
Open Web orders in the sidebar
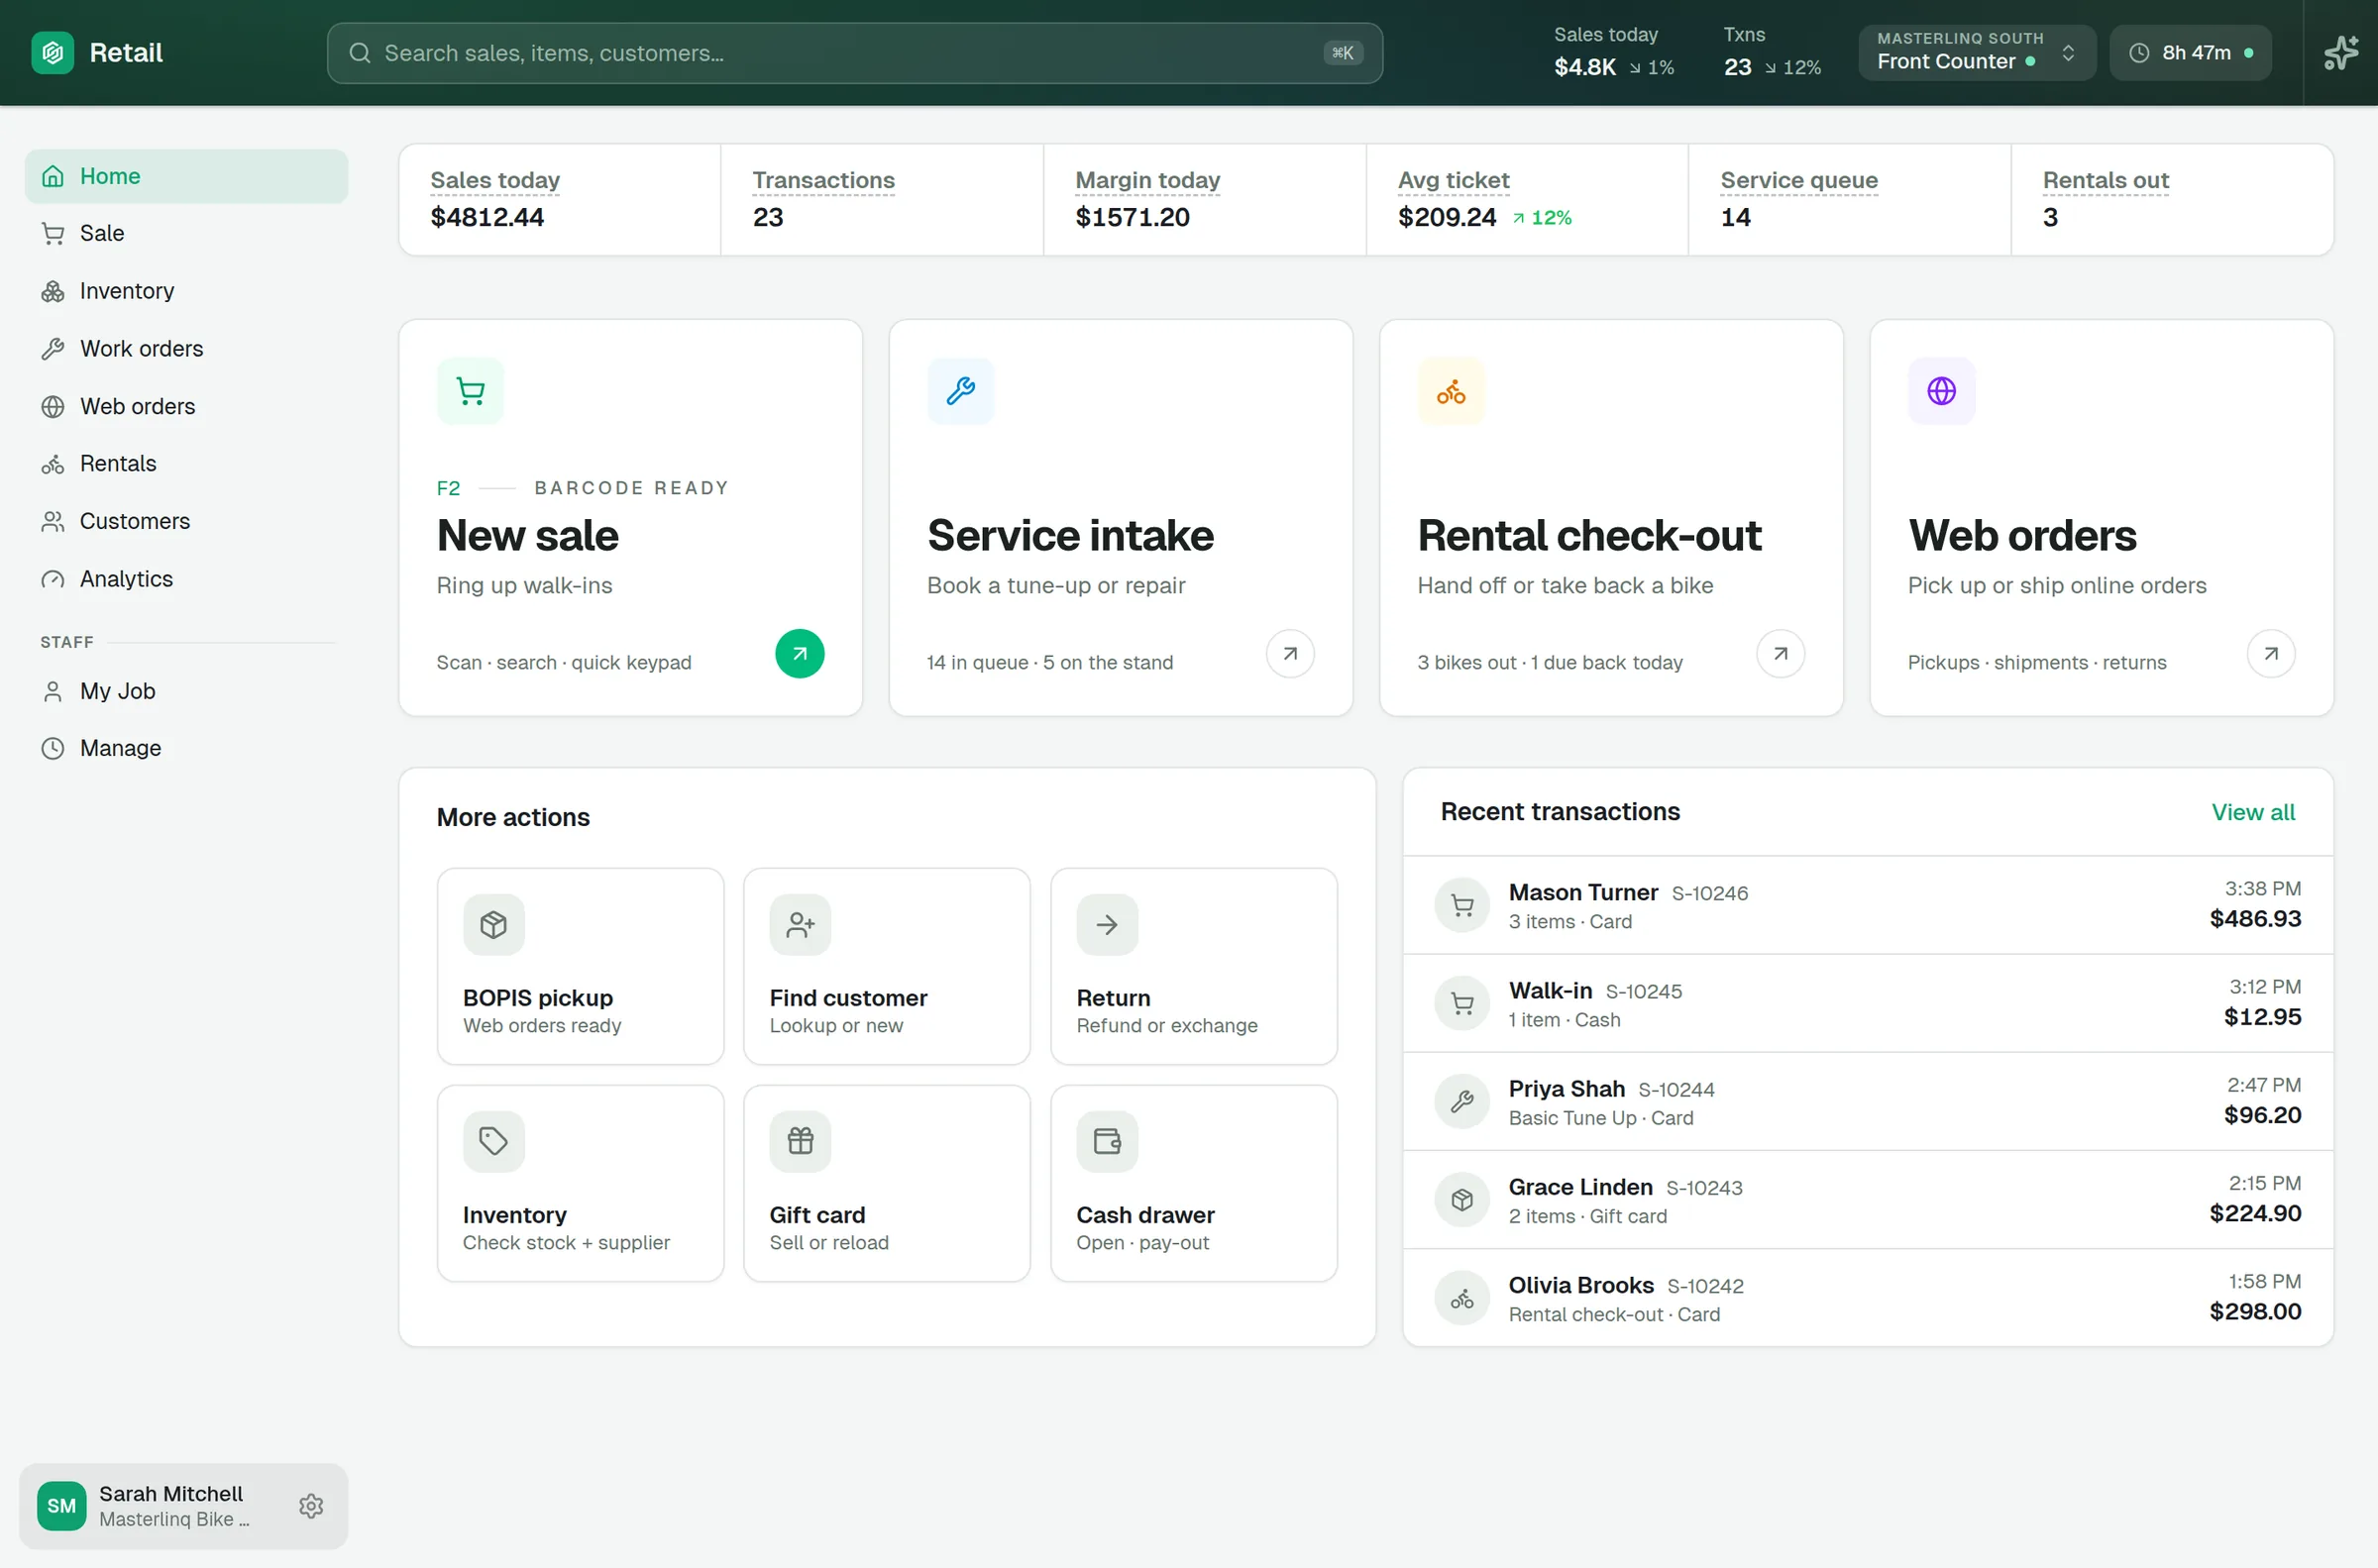point(186,407)
